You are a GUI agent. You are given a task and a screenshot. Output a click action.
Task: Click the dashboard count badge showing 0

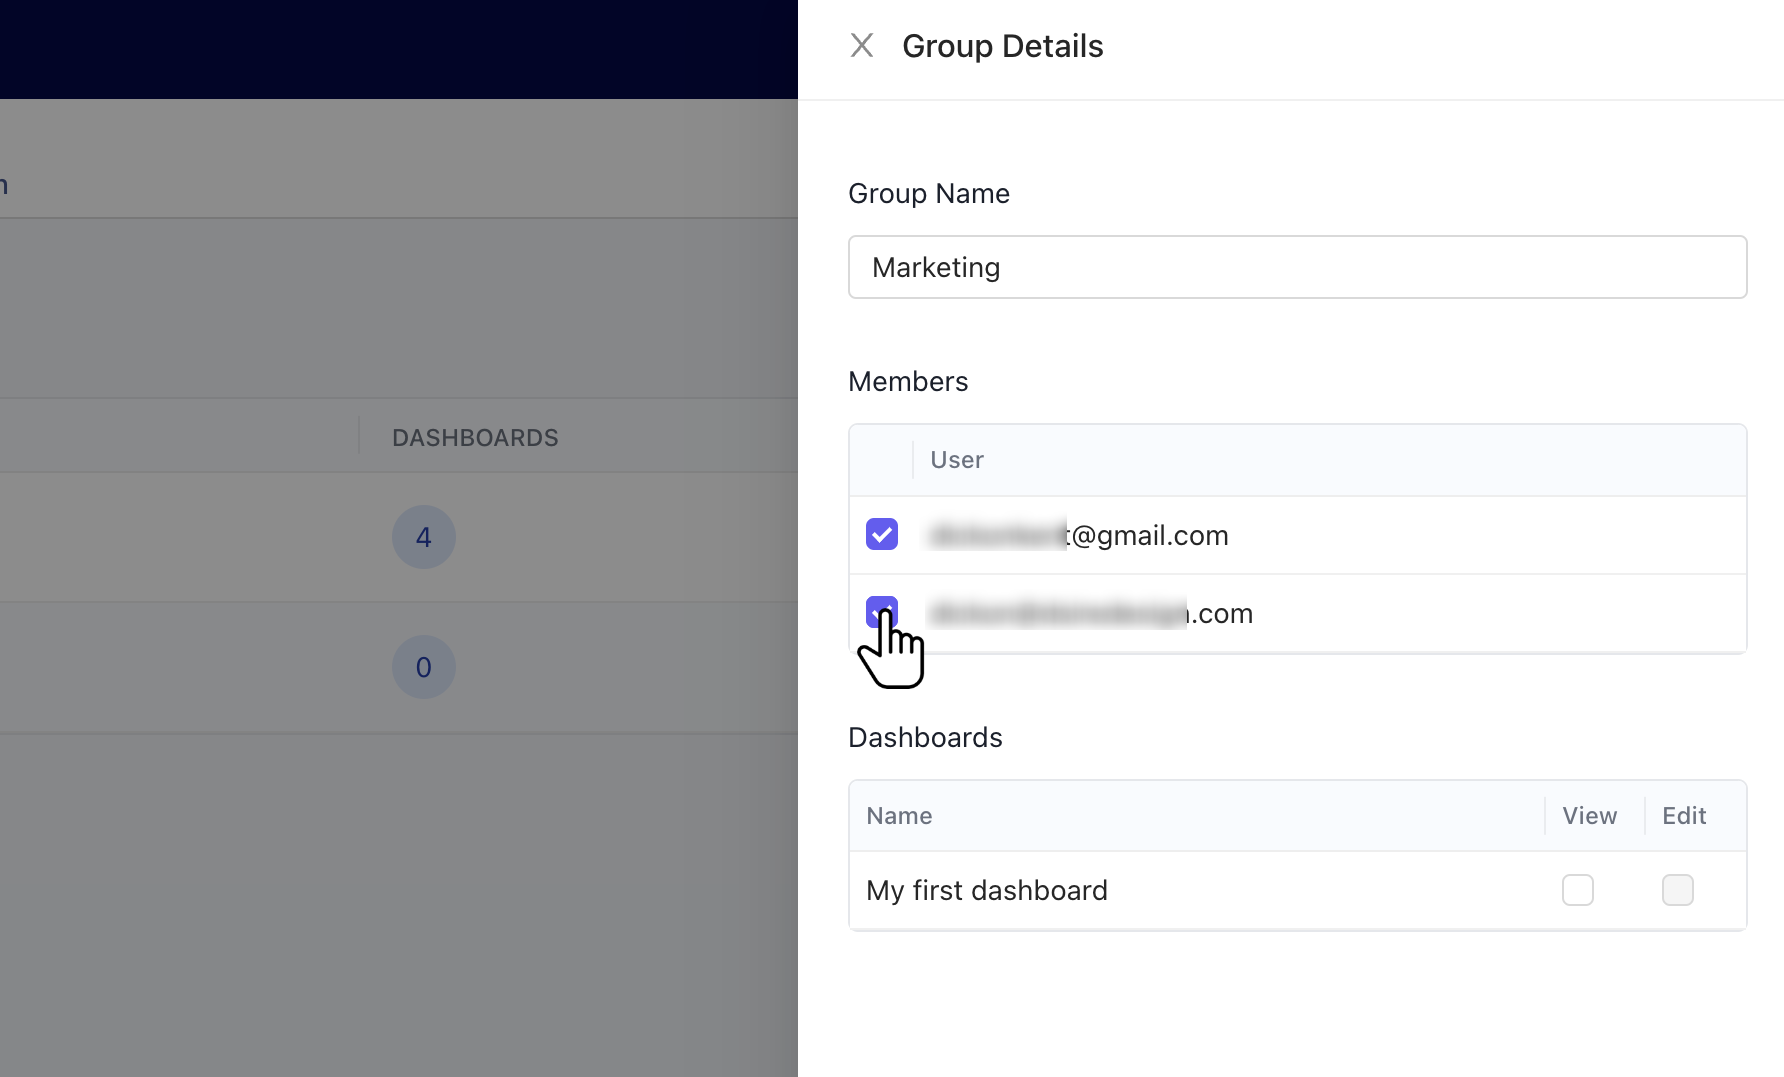coord(424,667)
